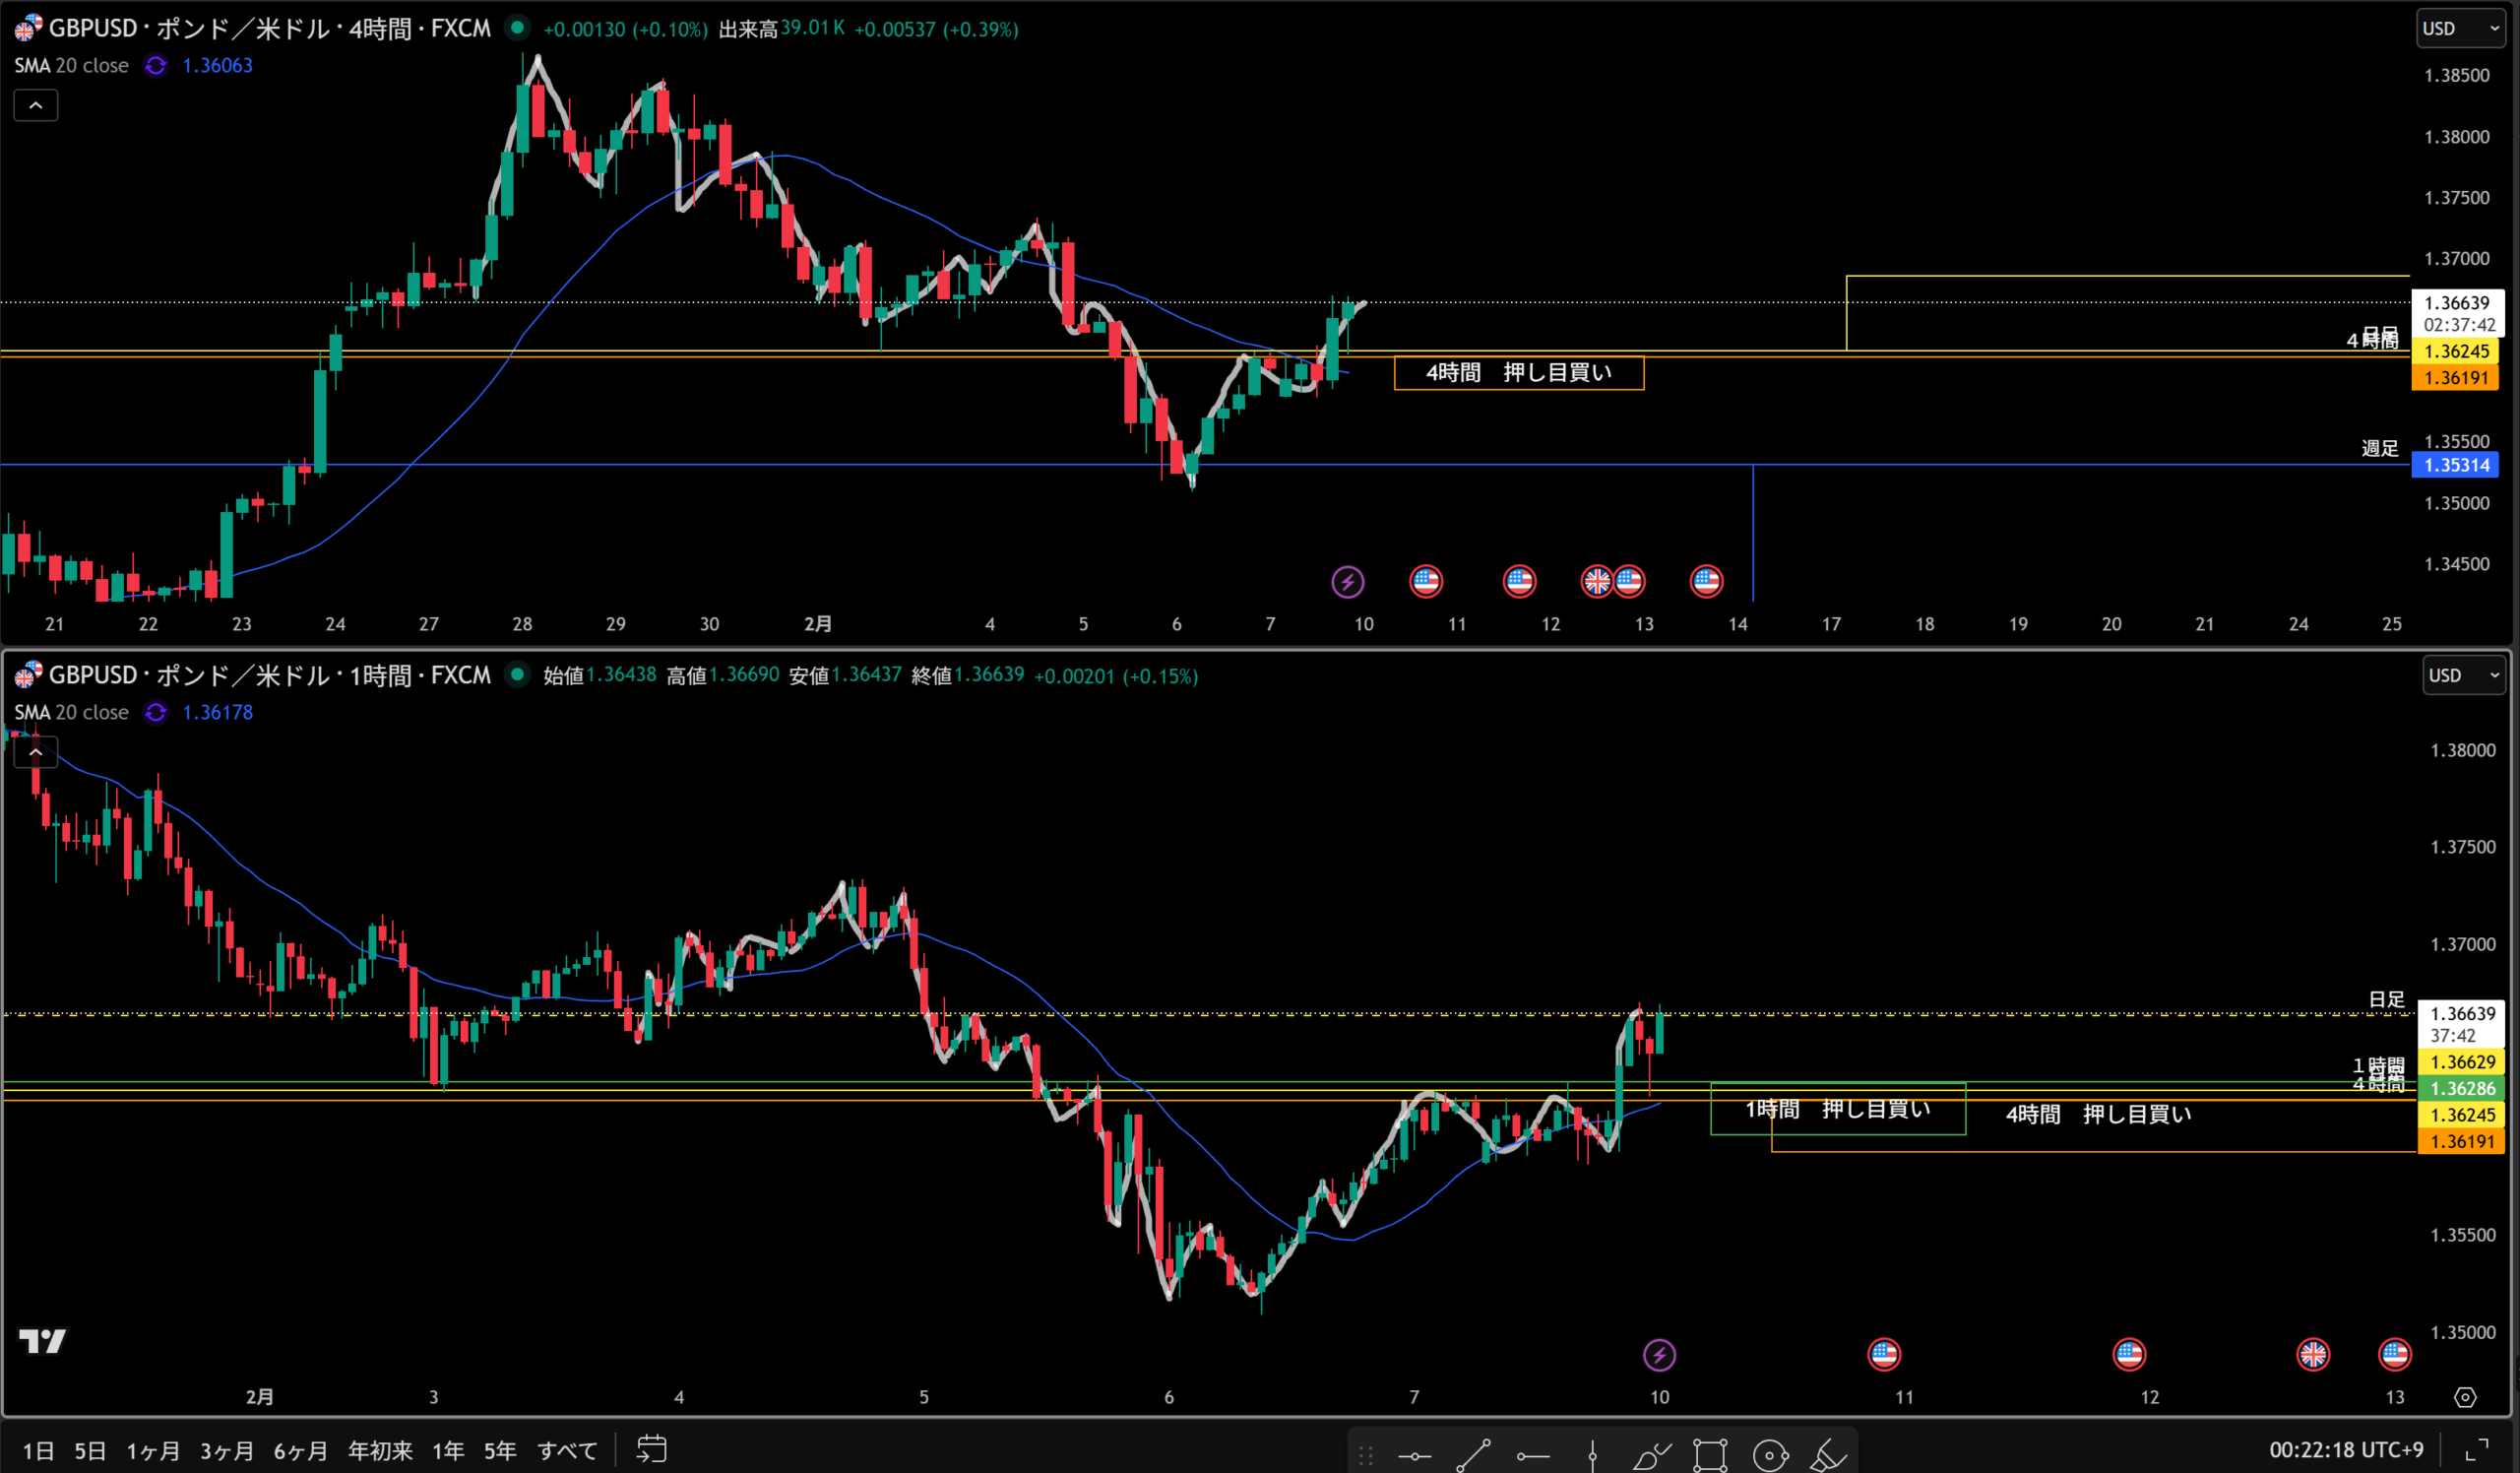Open the USD currency dropdown on top chart

click(2460, 29)
